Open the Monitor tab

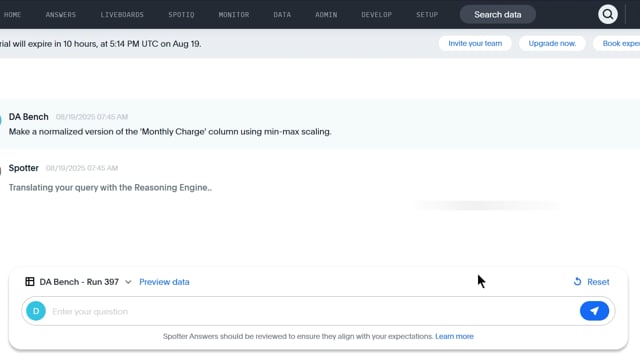233,15
